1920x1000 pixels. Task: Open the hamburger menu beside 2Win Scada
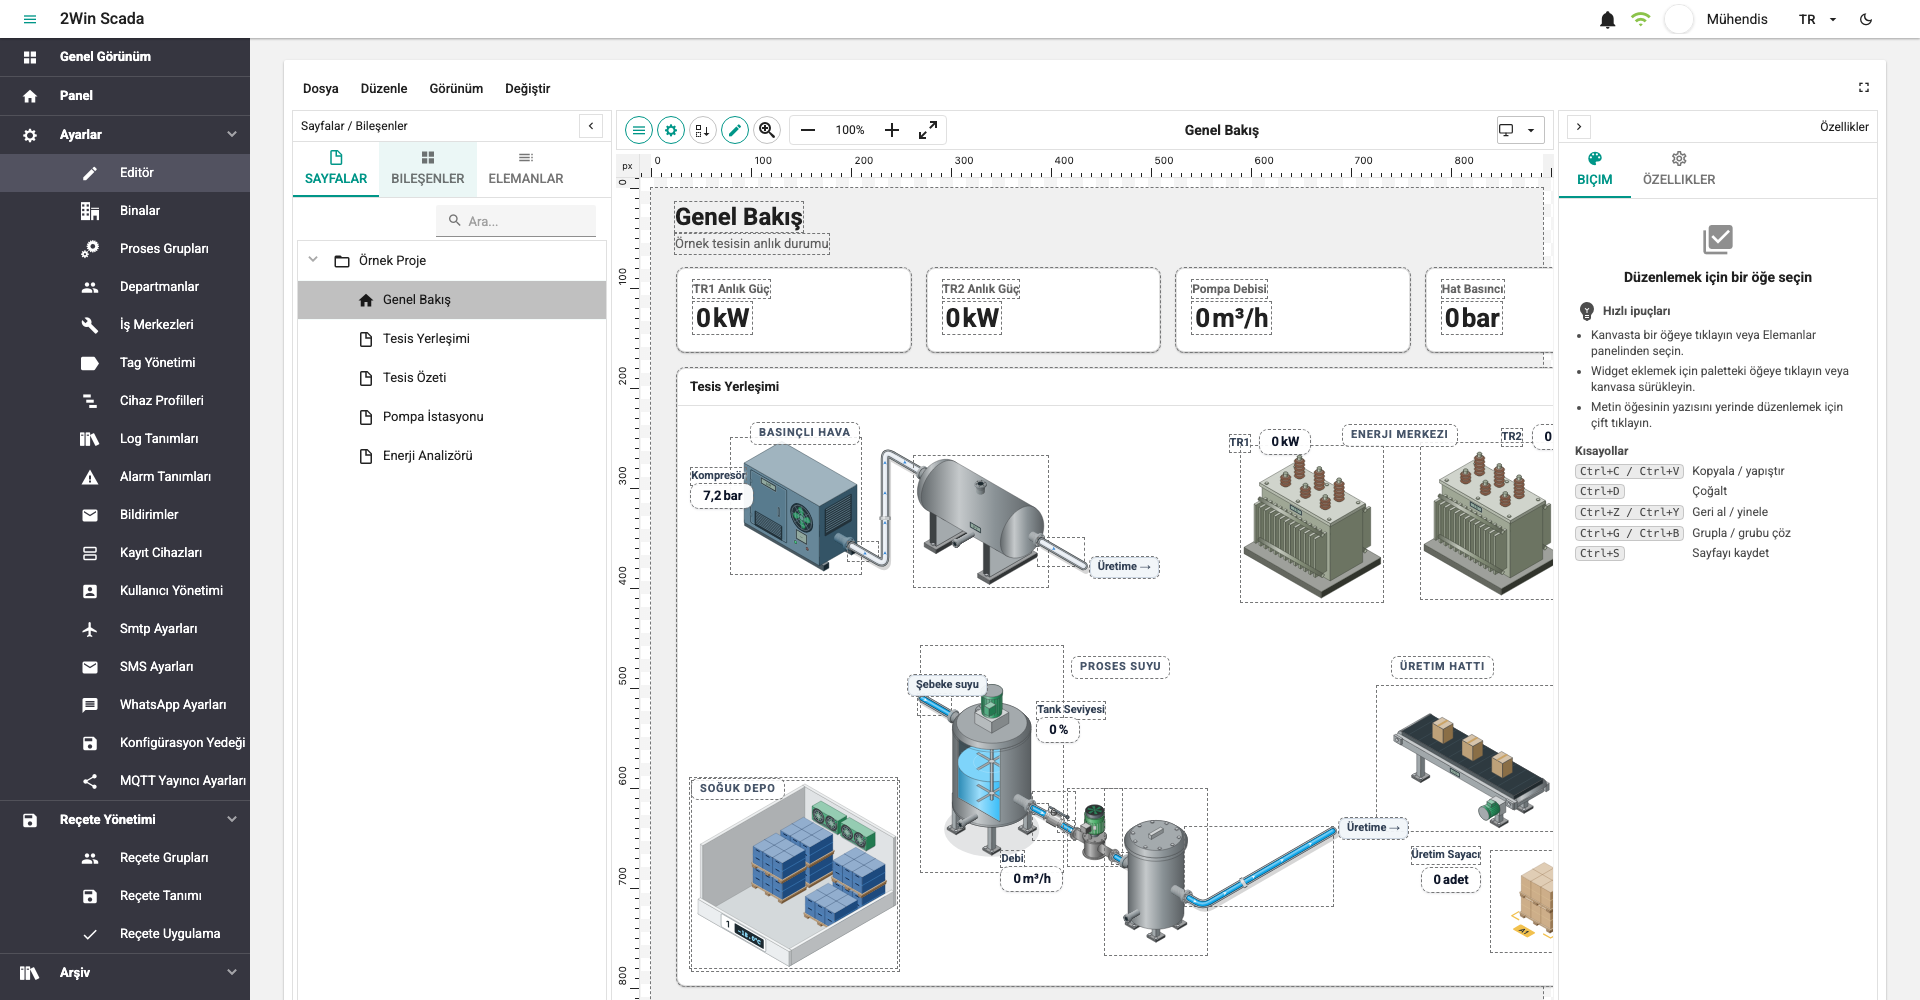(30, 19)
